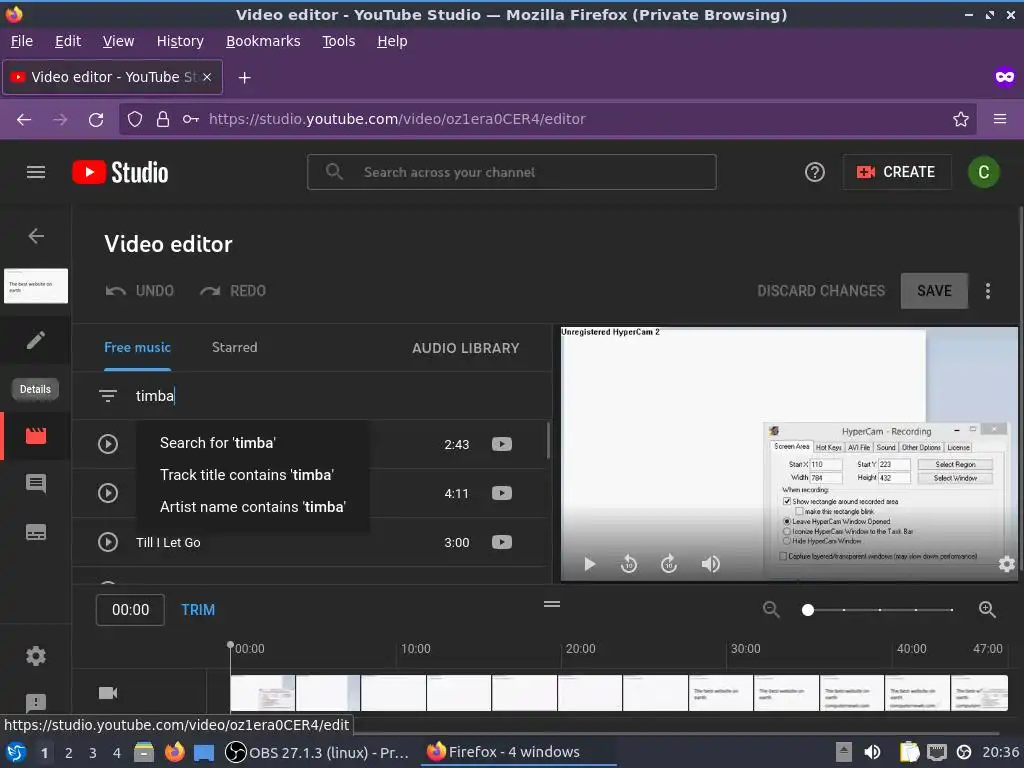
Task: Play the video preview
Action: [x=589, y=564]
